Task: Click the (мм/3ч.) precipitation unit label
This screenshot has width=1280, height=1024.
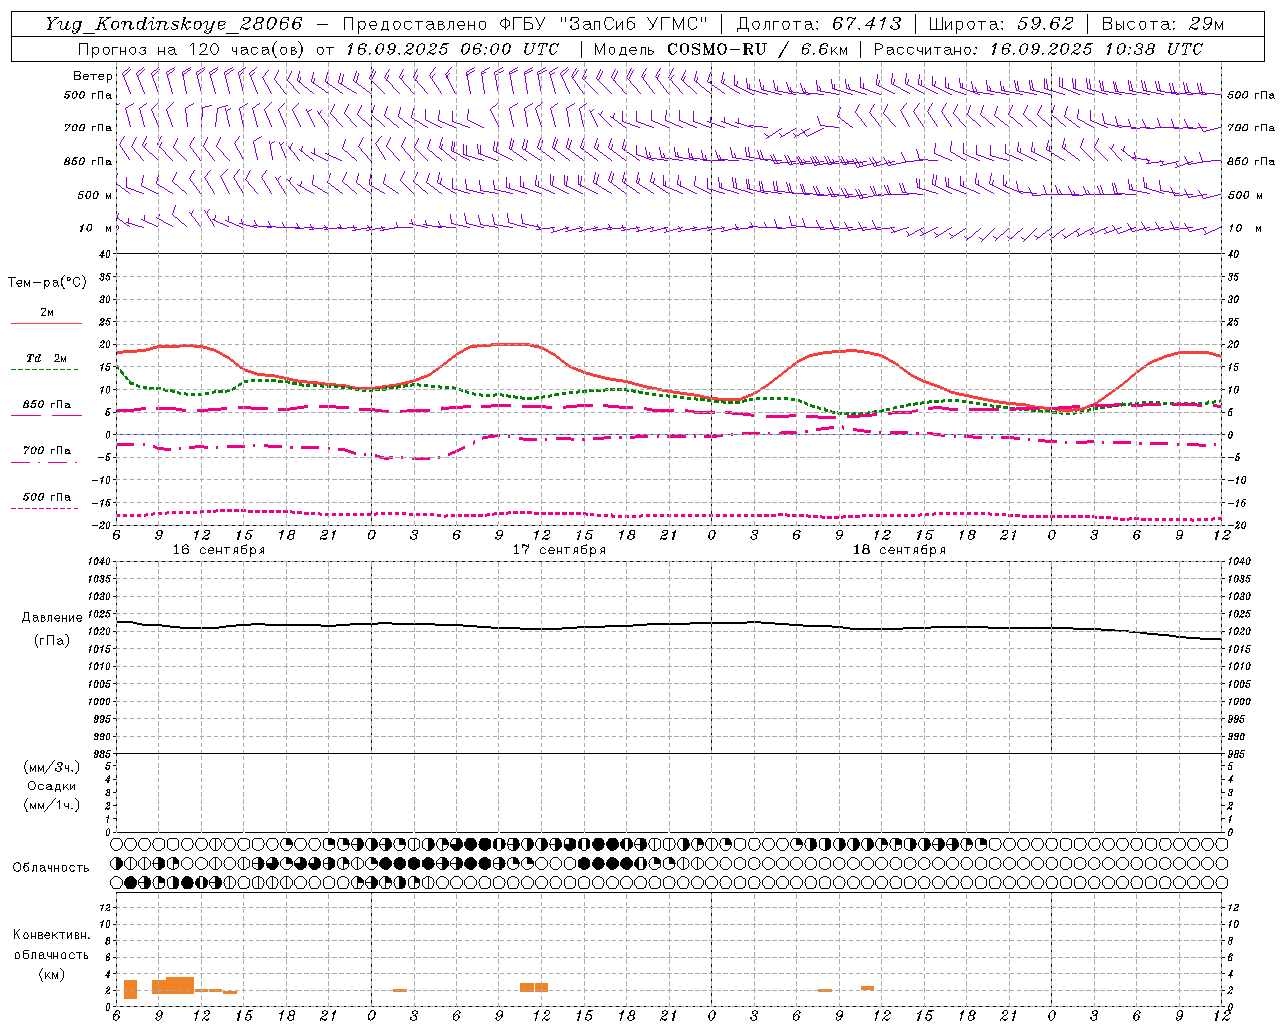Action: point(52,767)
